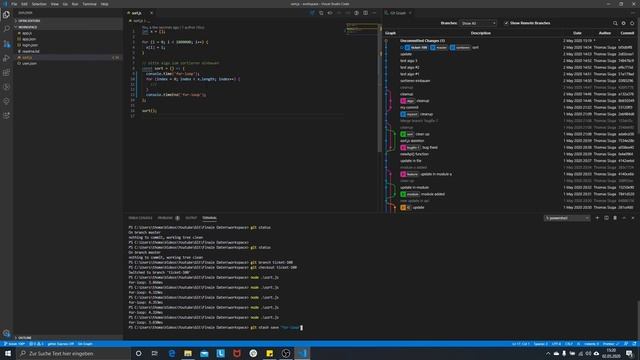
Task: Open the Mail app from the taskbar
Action: [x=204, y=353]
